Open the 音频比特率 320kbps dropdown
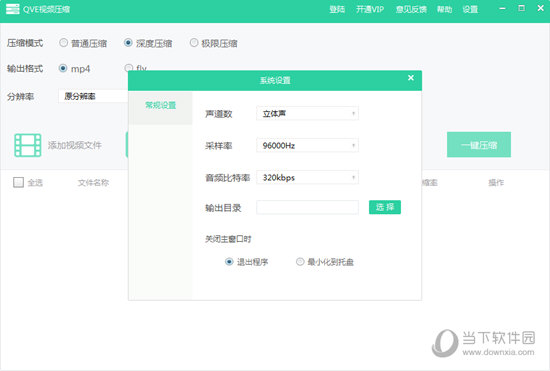This screenshot has height=371, width=550. [307, 177]
